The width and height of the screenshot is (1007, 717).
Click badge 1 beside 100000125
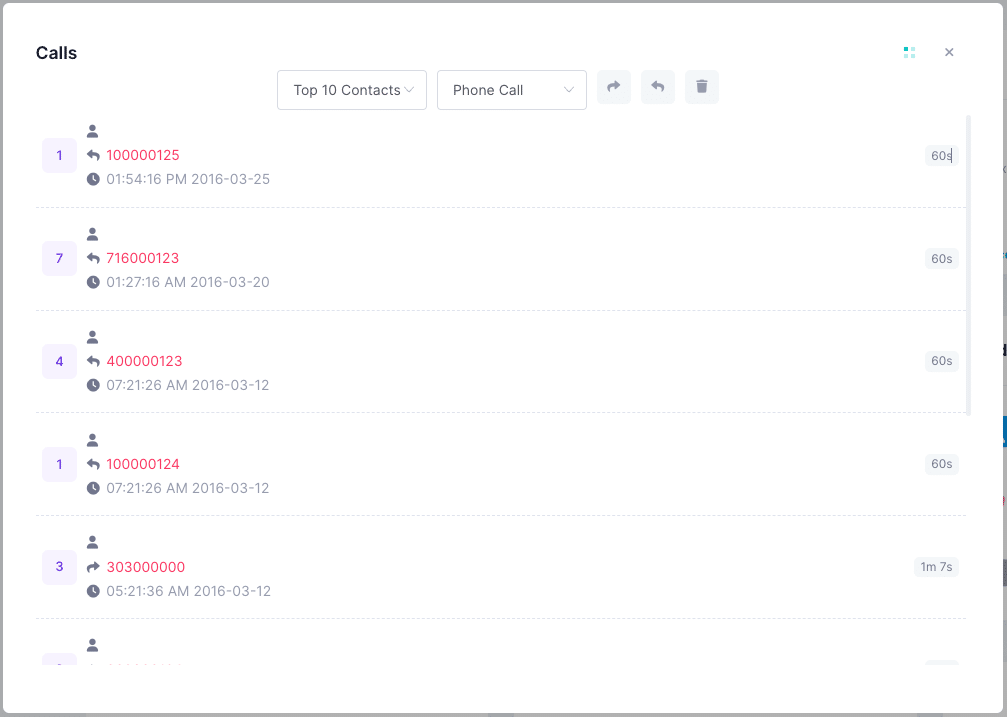tap(59, 155)
